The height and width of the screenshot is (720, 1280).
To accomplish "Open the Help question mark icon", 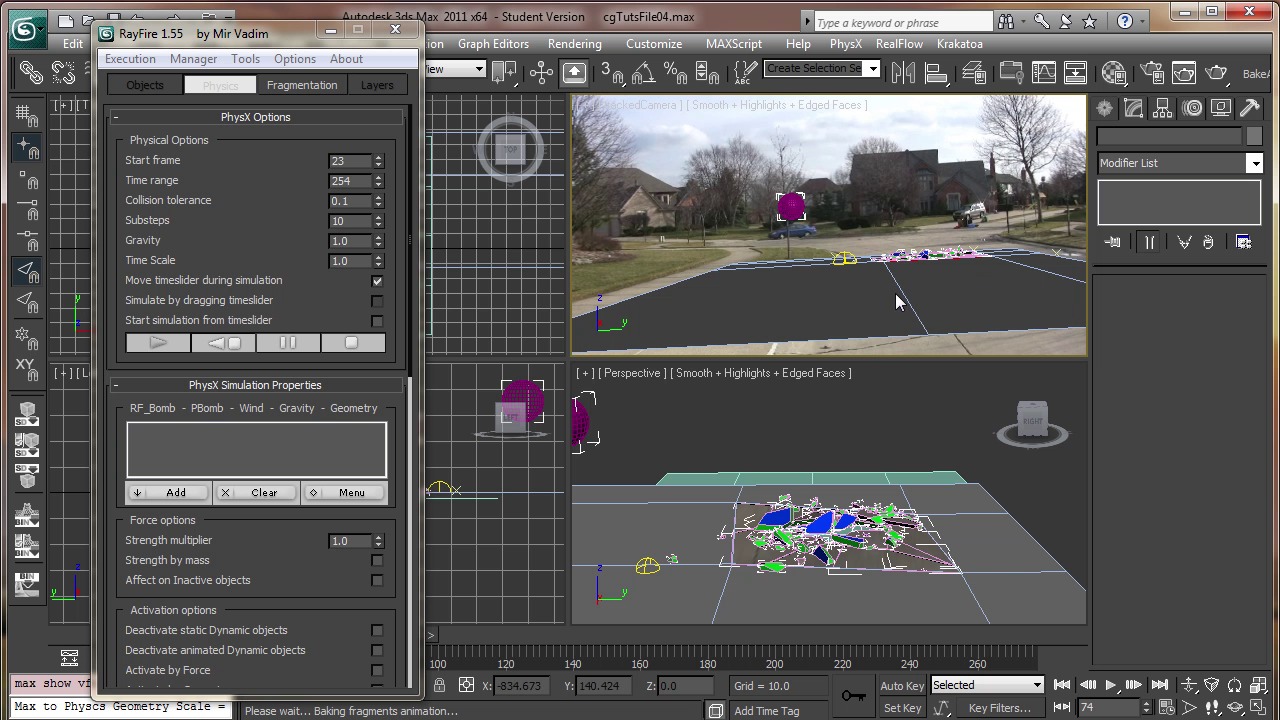I will point(1125,21).
